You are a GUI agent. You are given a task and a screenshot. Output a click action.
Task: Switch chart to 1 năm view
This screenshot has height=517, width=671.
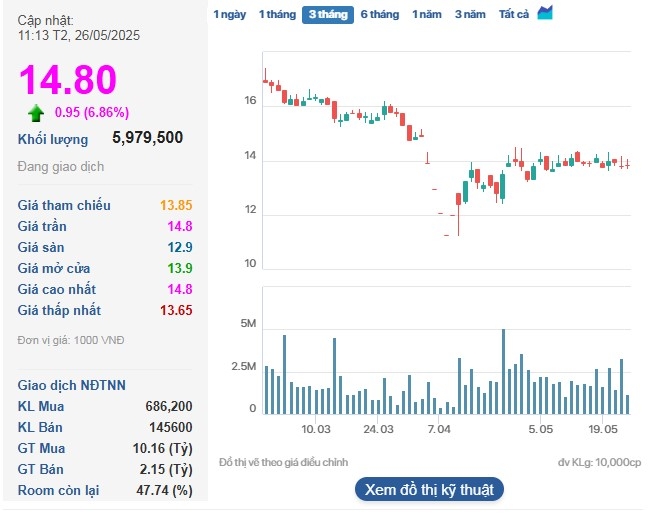pos(426,15)
